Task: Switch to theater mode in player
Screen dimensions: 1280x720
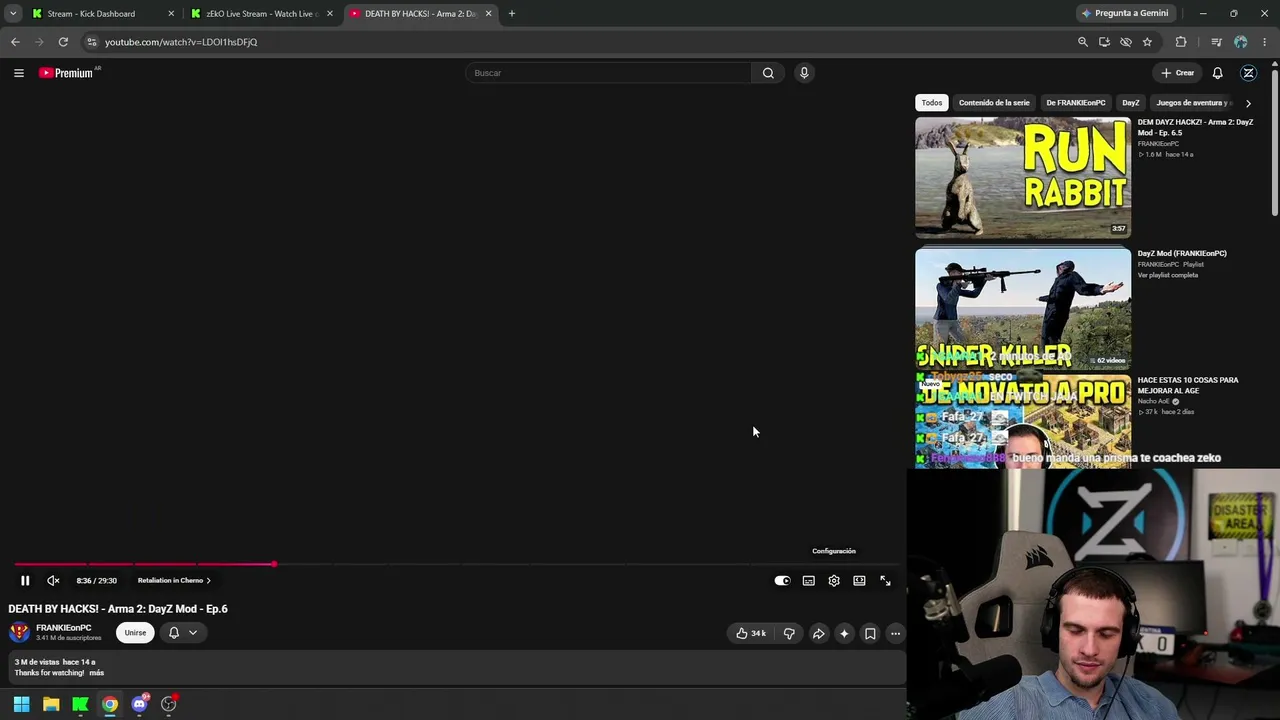Action: pyautogui.click(x=859, y=580)
